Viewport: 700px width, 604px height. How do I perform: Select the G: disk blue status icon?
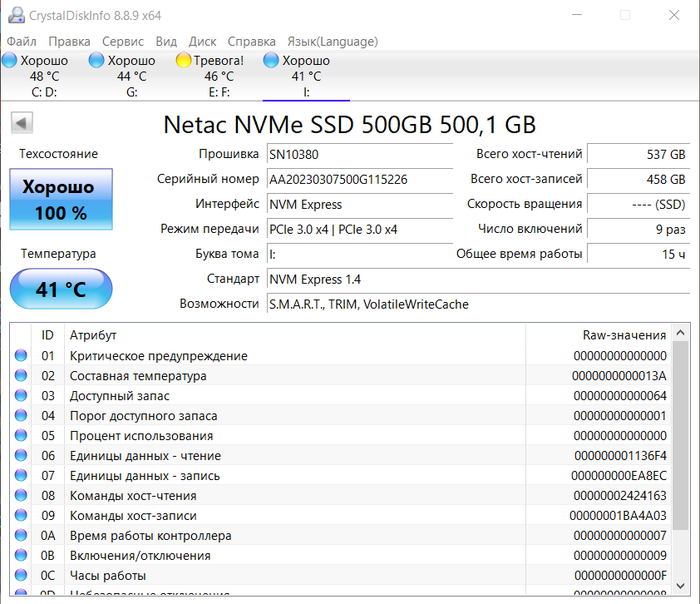pyautogui.click(x=96, y=60)
